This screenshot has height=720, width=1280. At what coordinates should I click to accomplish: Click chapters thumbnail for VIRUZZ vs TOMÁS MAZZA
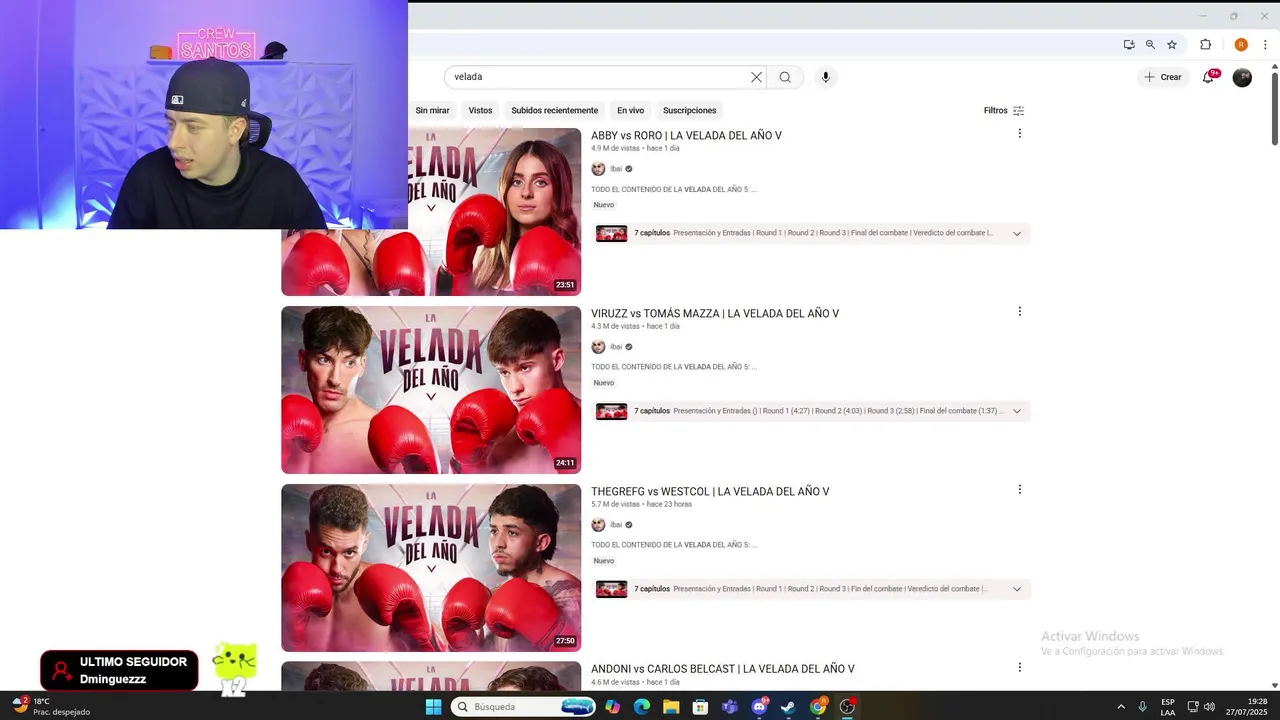pos(611,411)
